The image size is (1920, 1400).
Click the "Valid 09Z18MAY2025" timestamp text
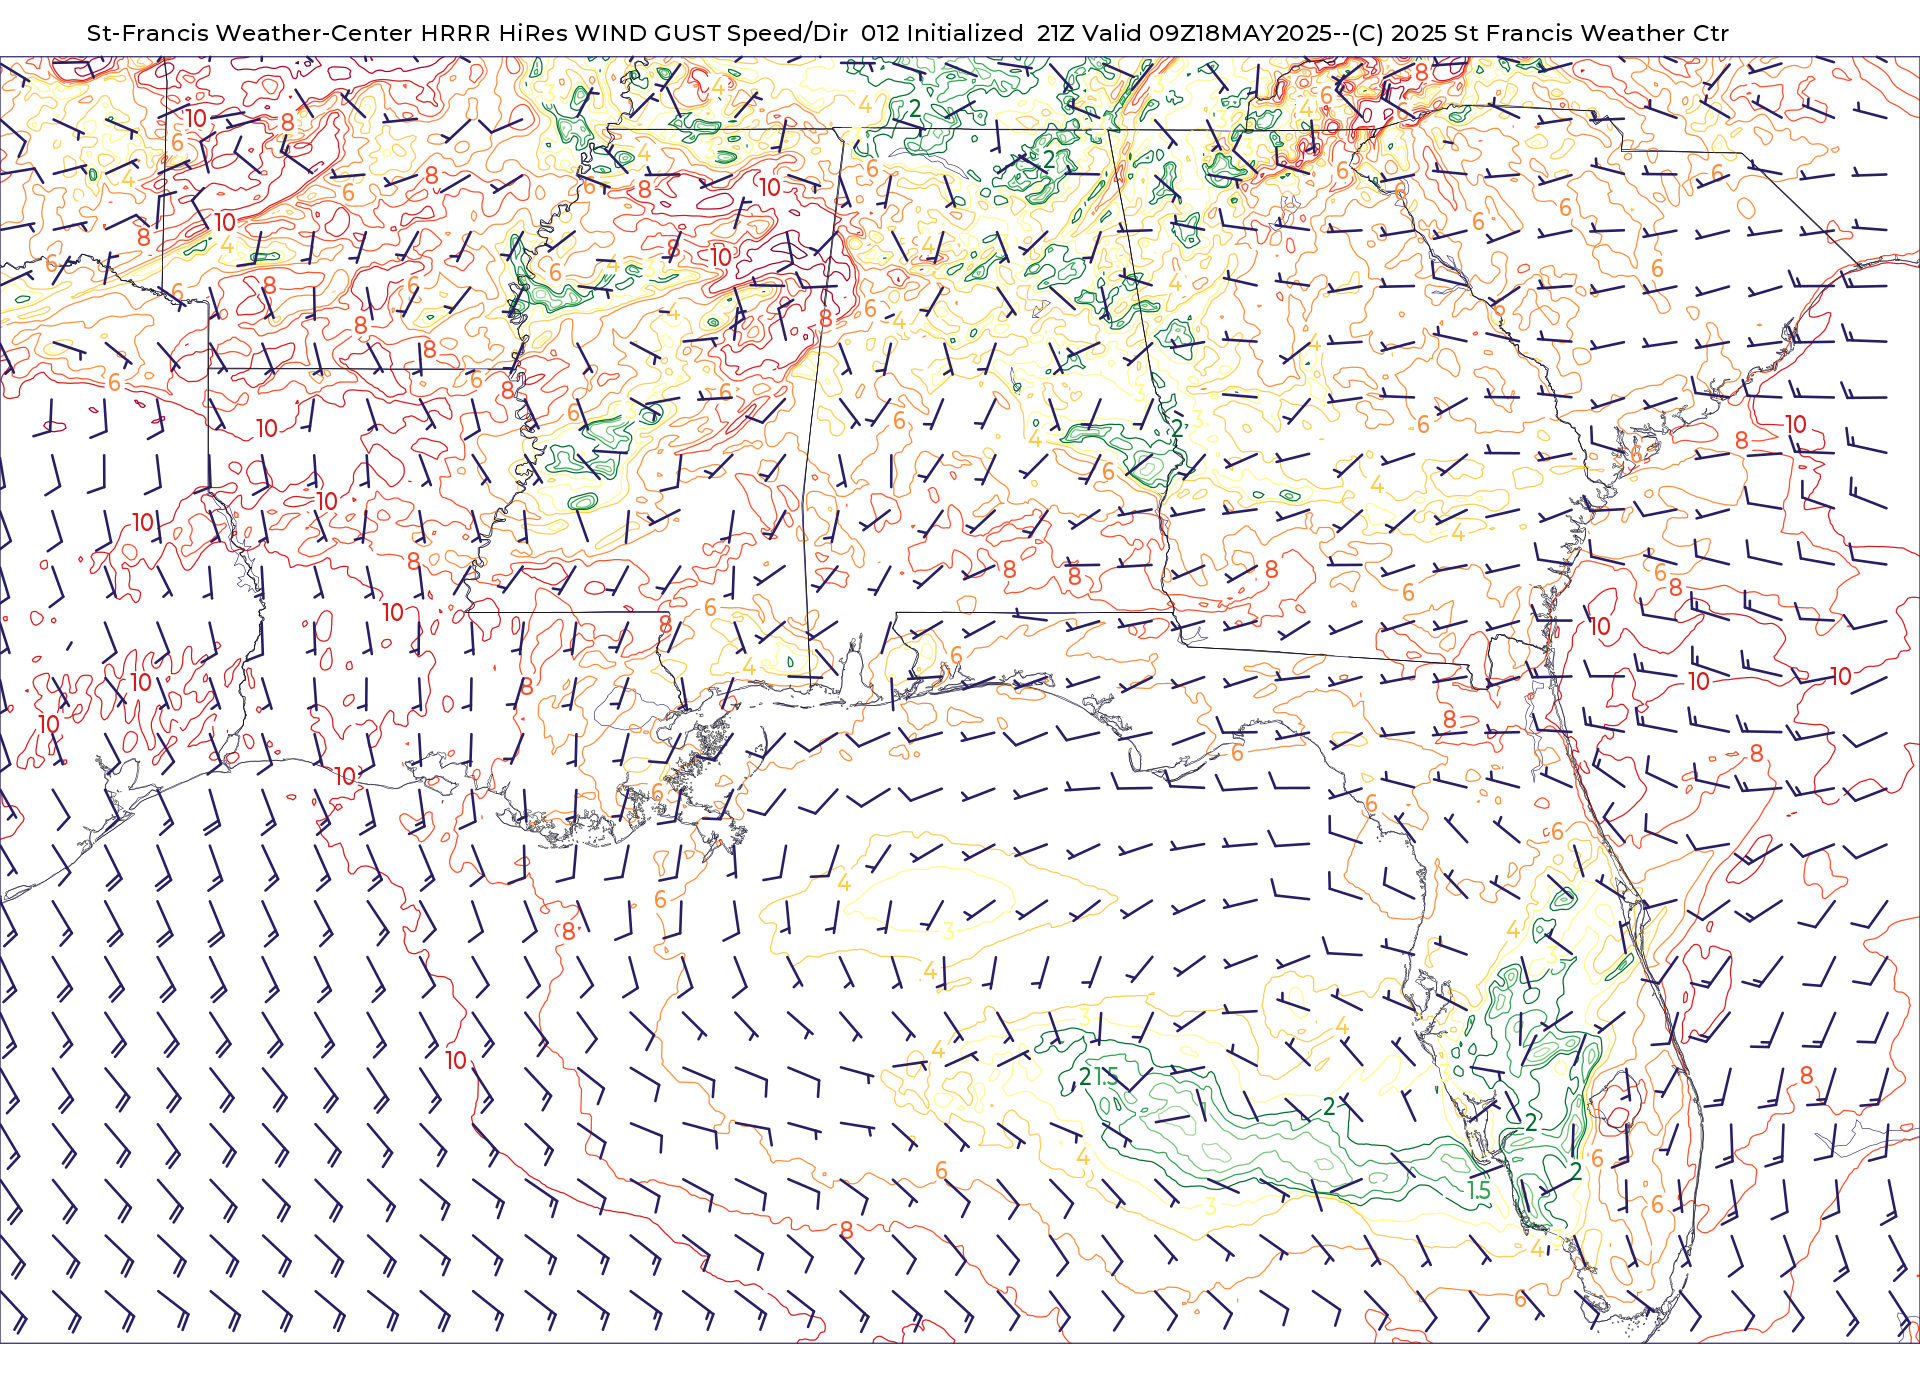coord(1206,33)
